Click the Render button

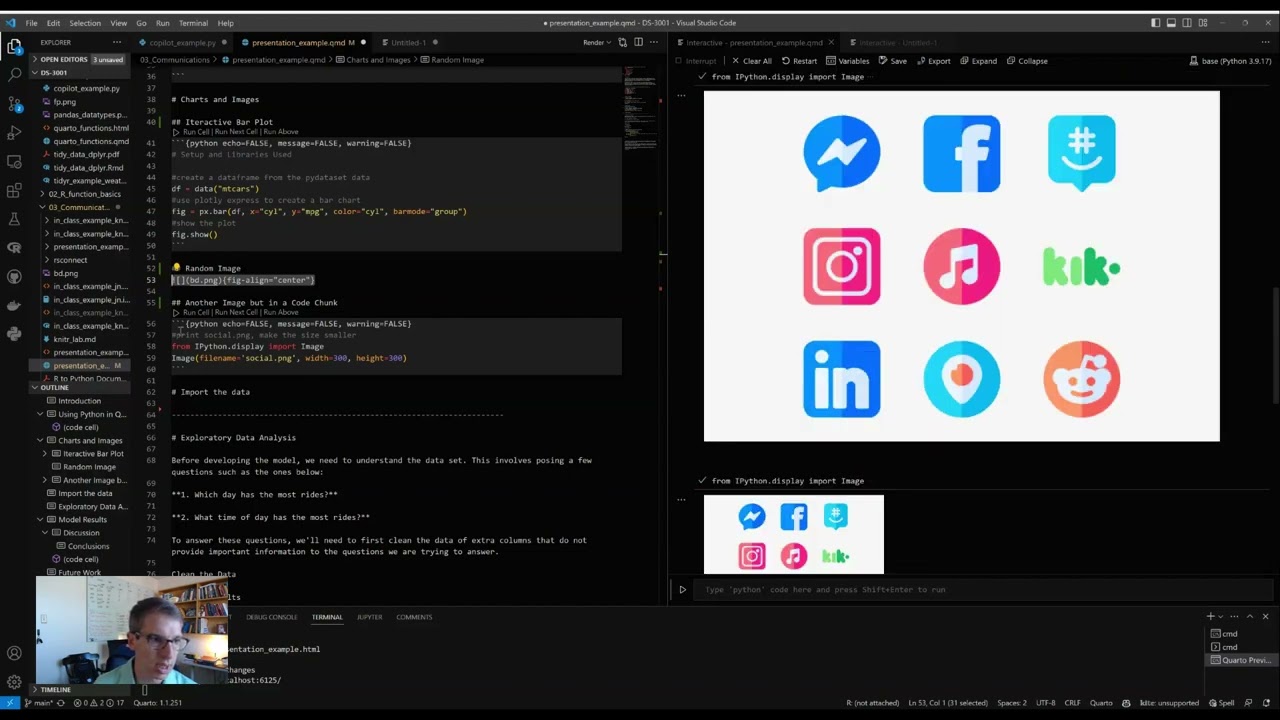click(593, 42)
